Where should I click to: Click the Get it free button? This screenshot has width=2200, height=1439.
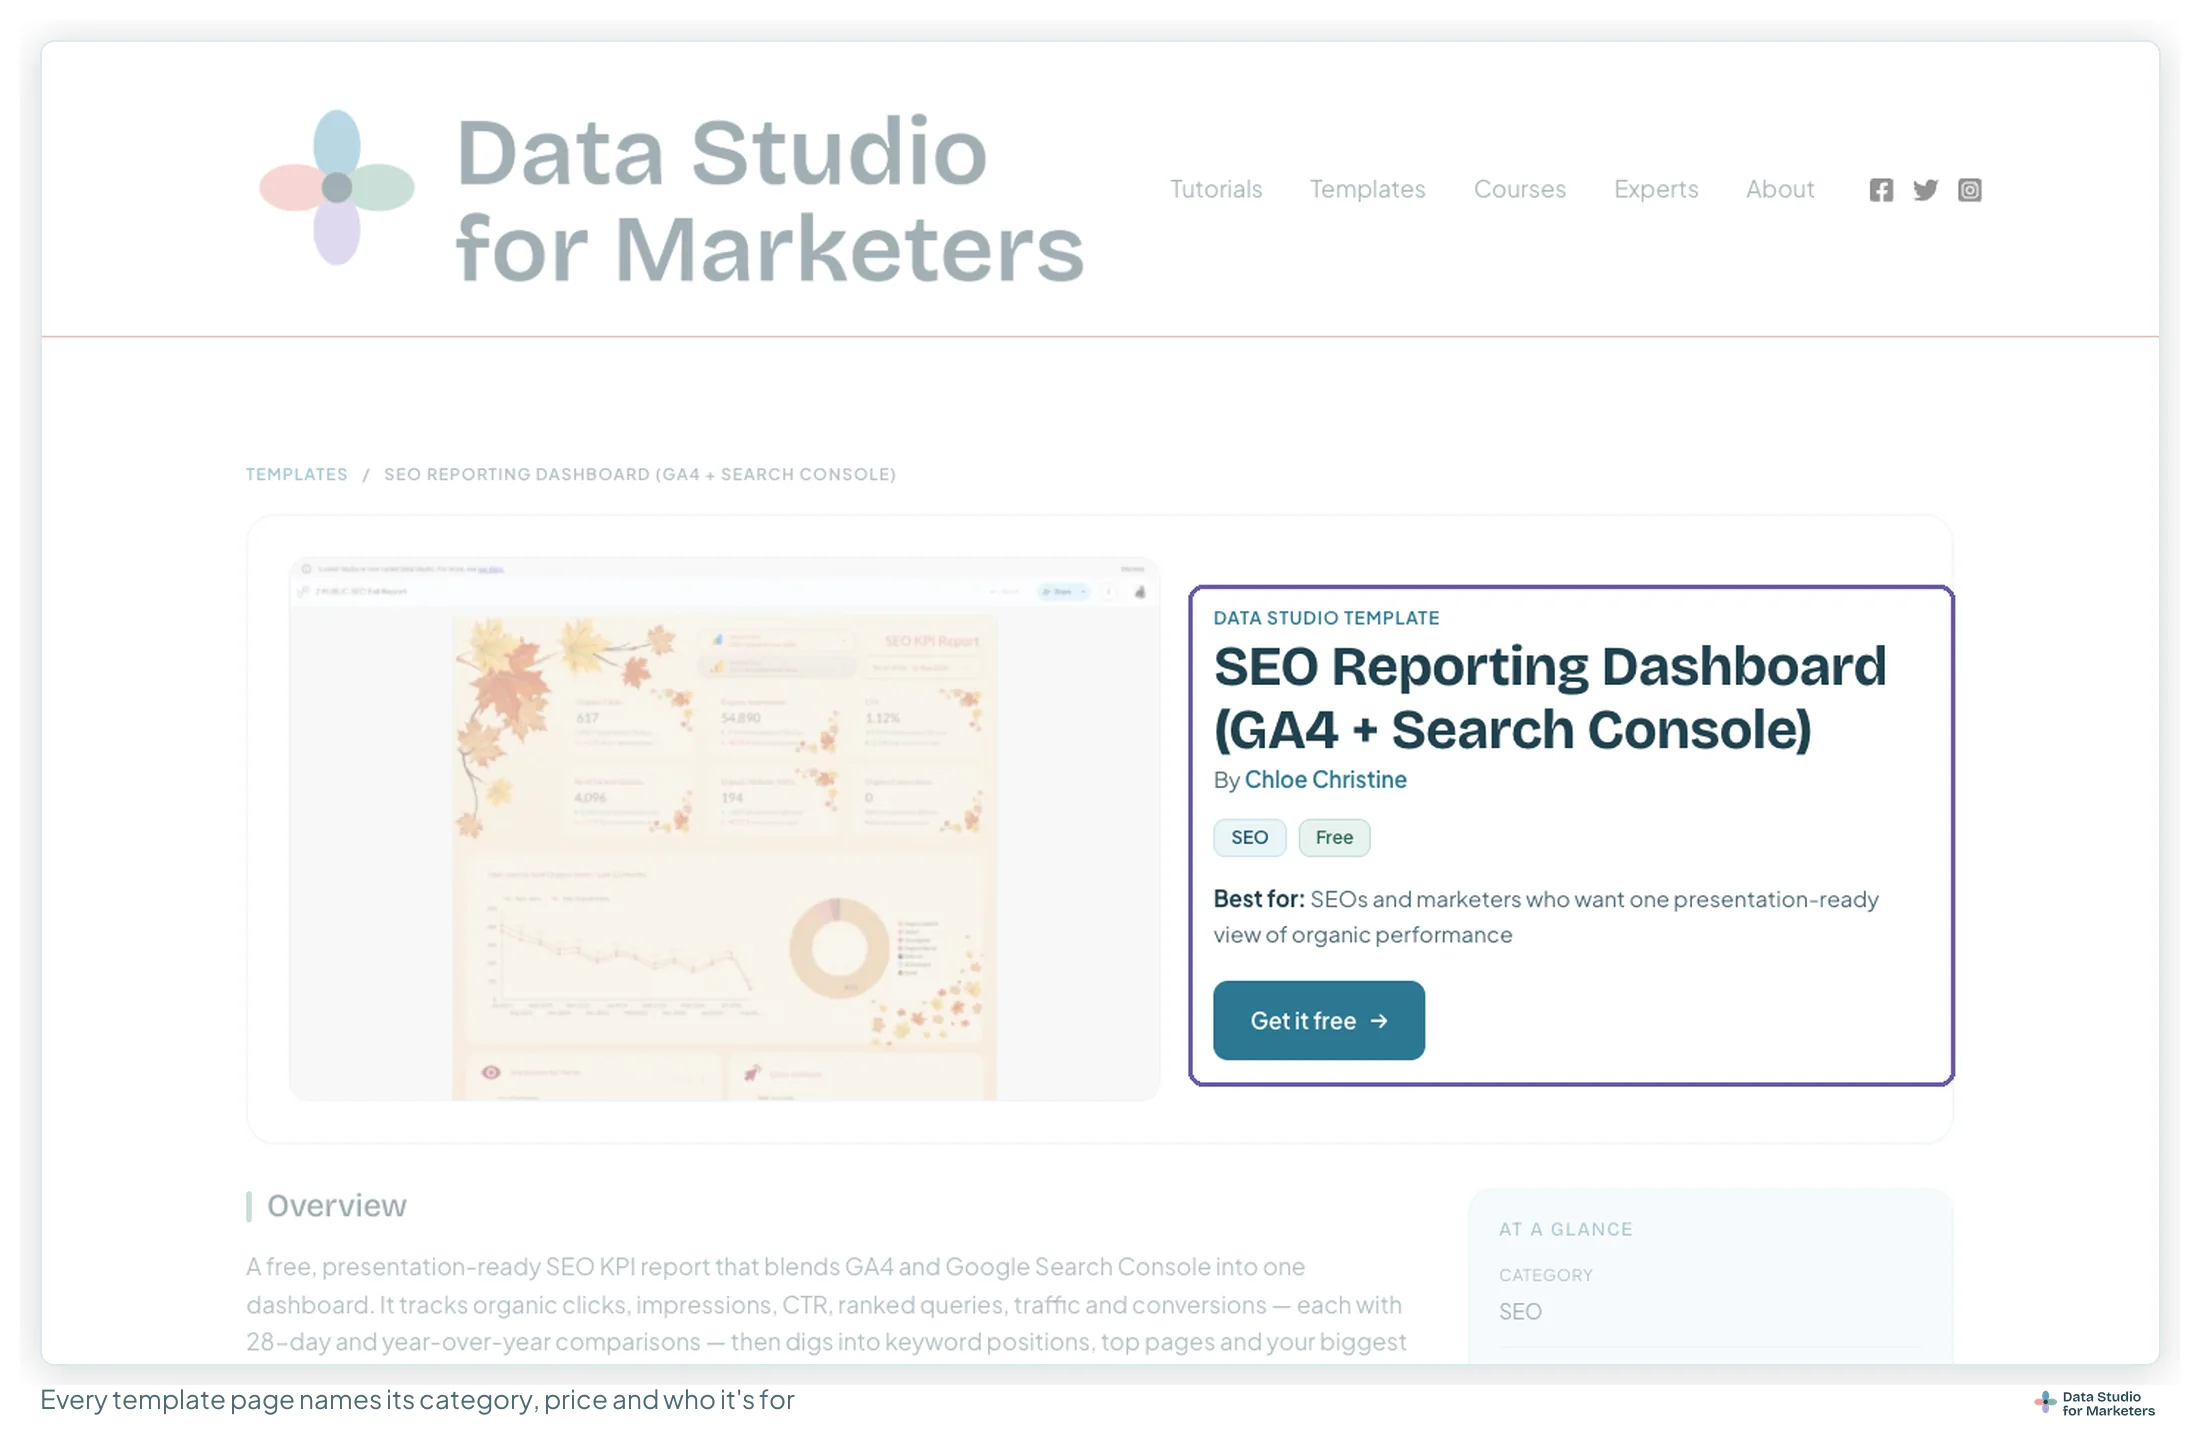click(1319, 1020)
